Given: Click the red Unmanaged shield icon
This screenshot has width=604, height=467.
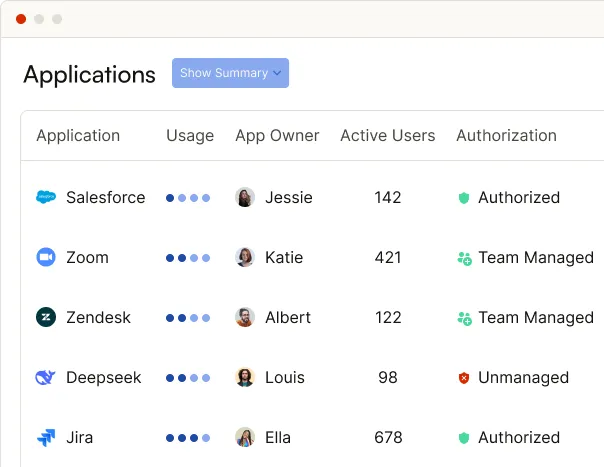Looking at the screenshot, I should coord(464,378).
